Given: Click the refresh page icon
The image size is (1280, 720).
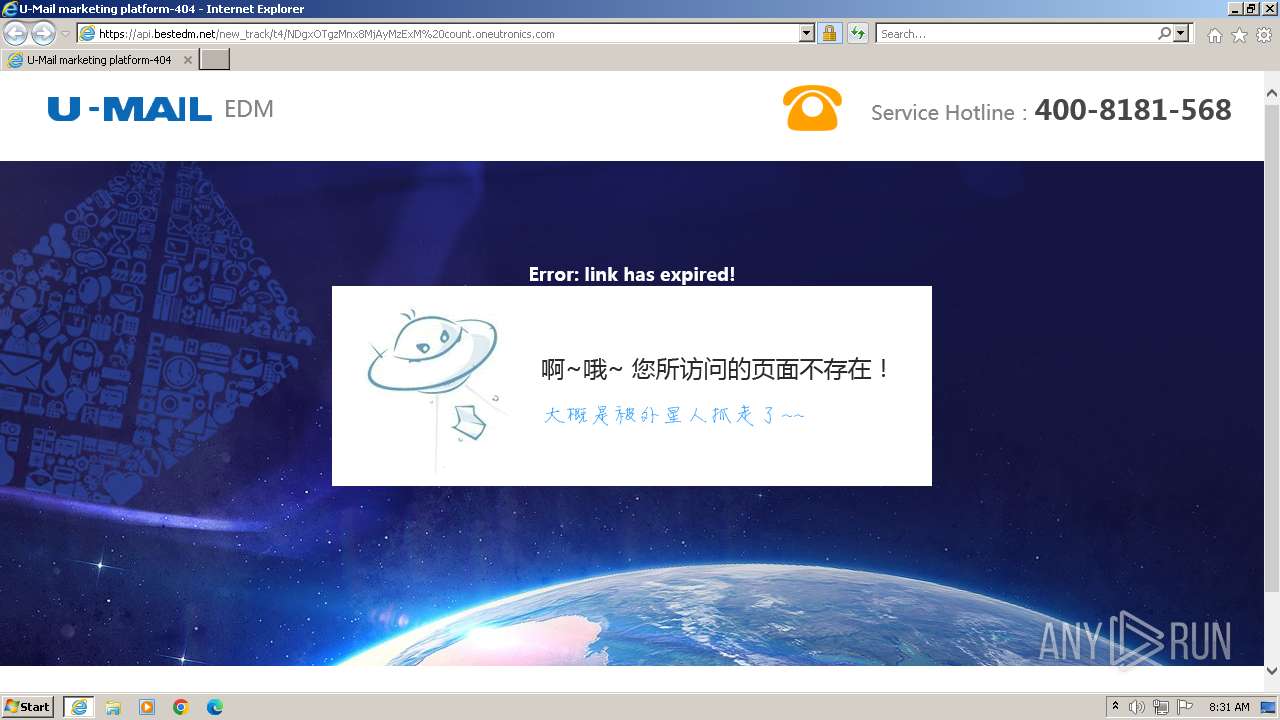Looking at the screenshot, I should click(858, 33).
